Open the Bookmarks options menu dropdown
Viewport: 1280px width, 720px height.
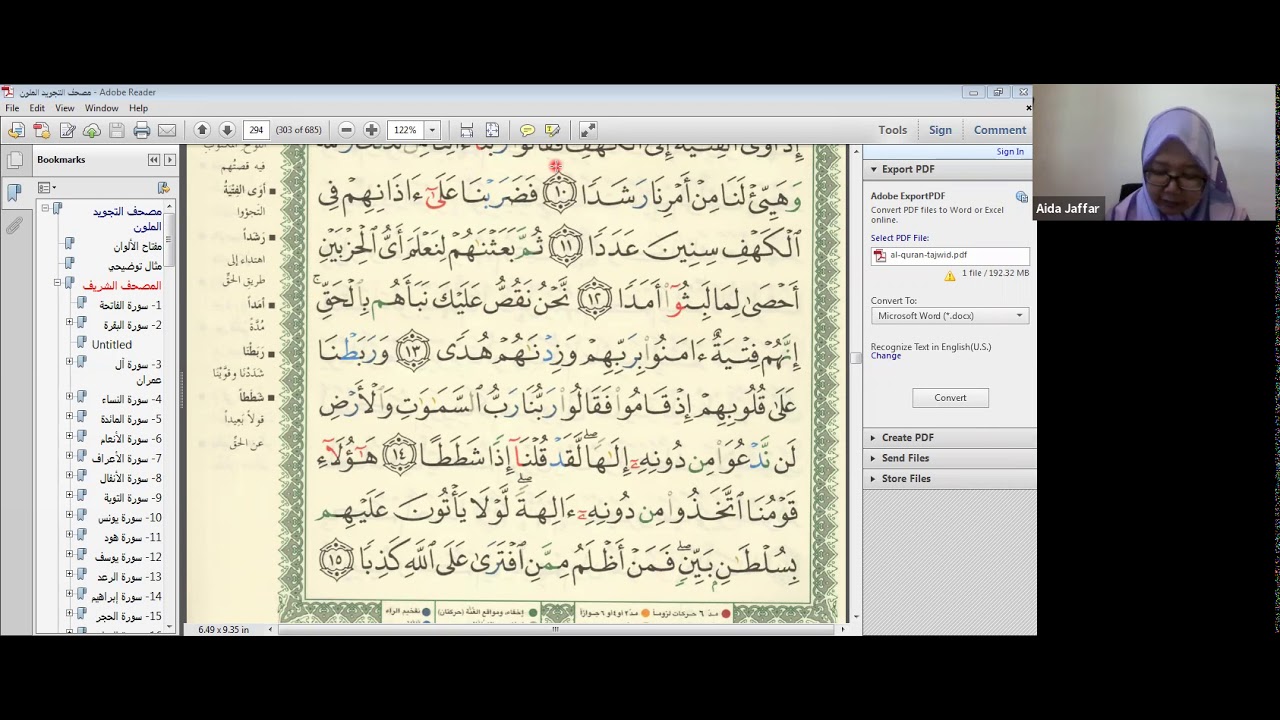[x=45, y=188]
